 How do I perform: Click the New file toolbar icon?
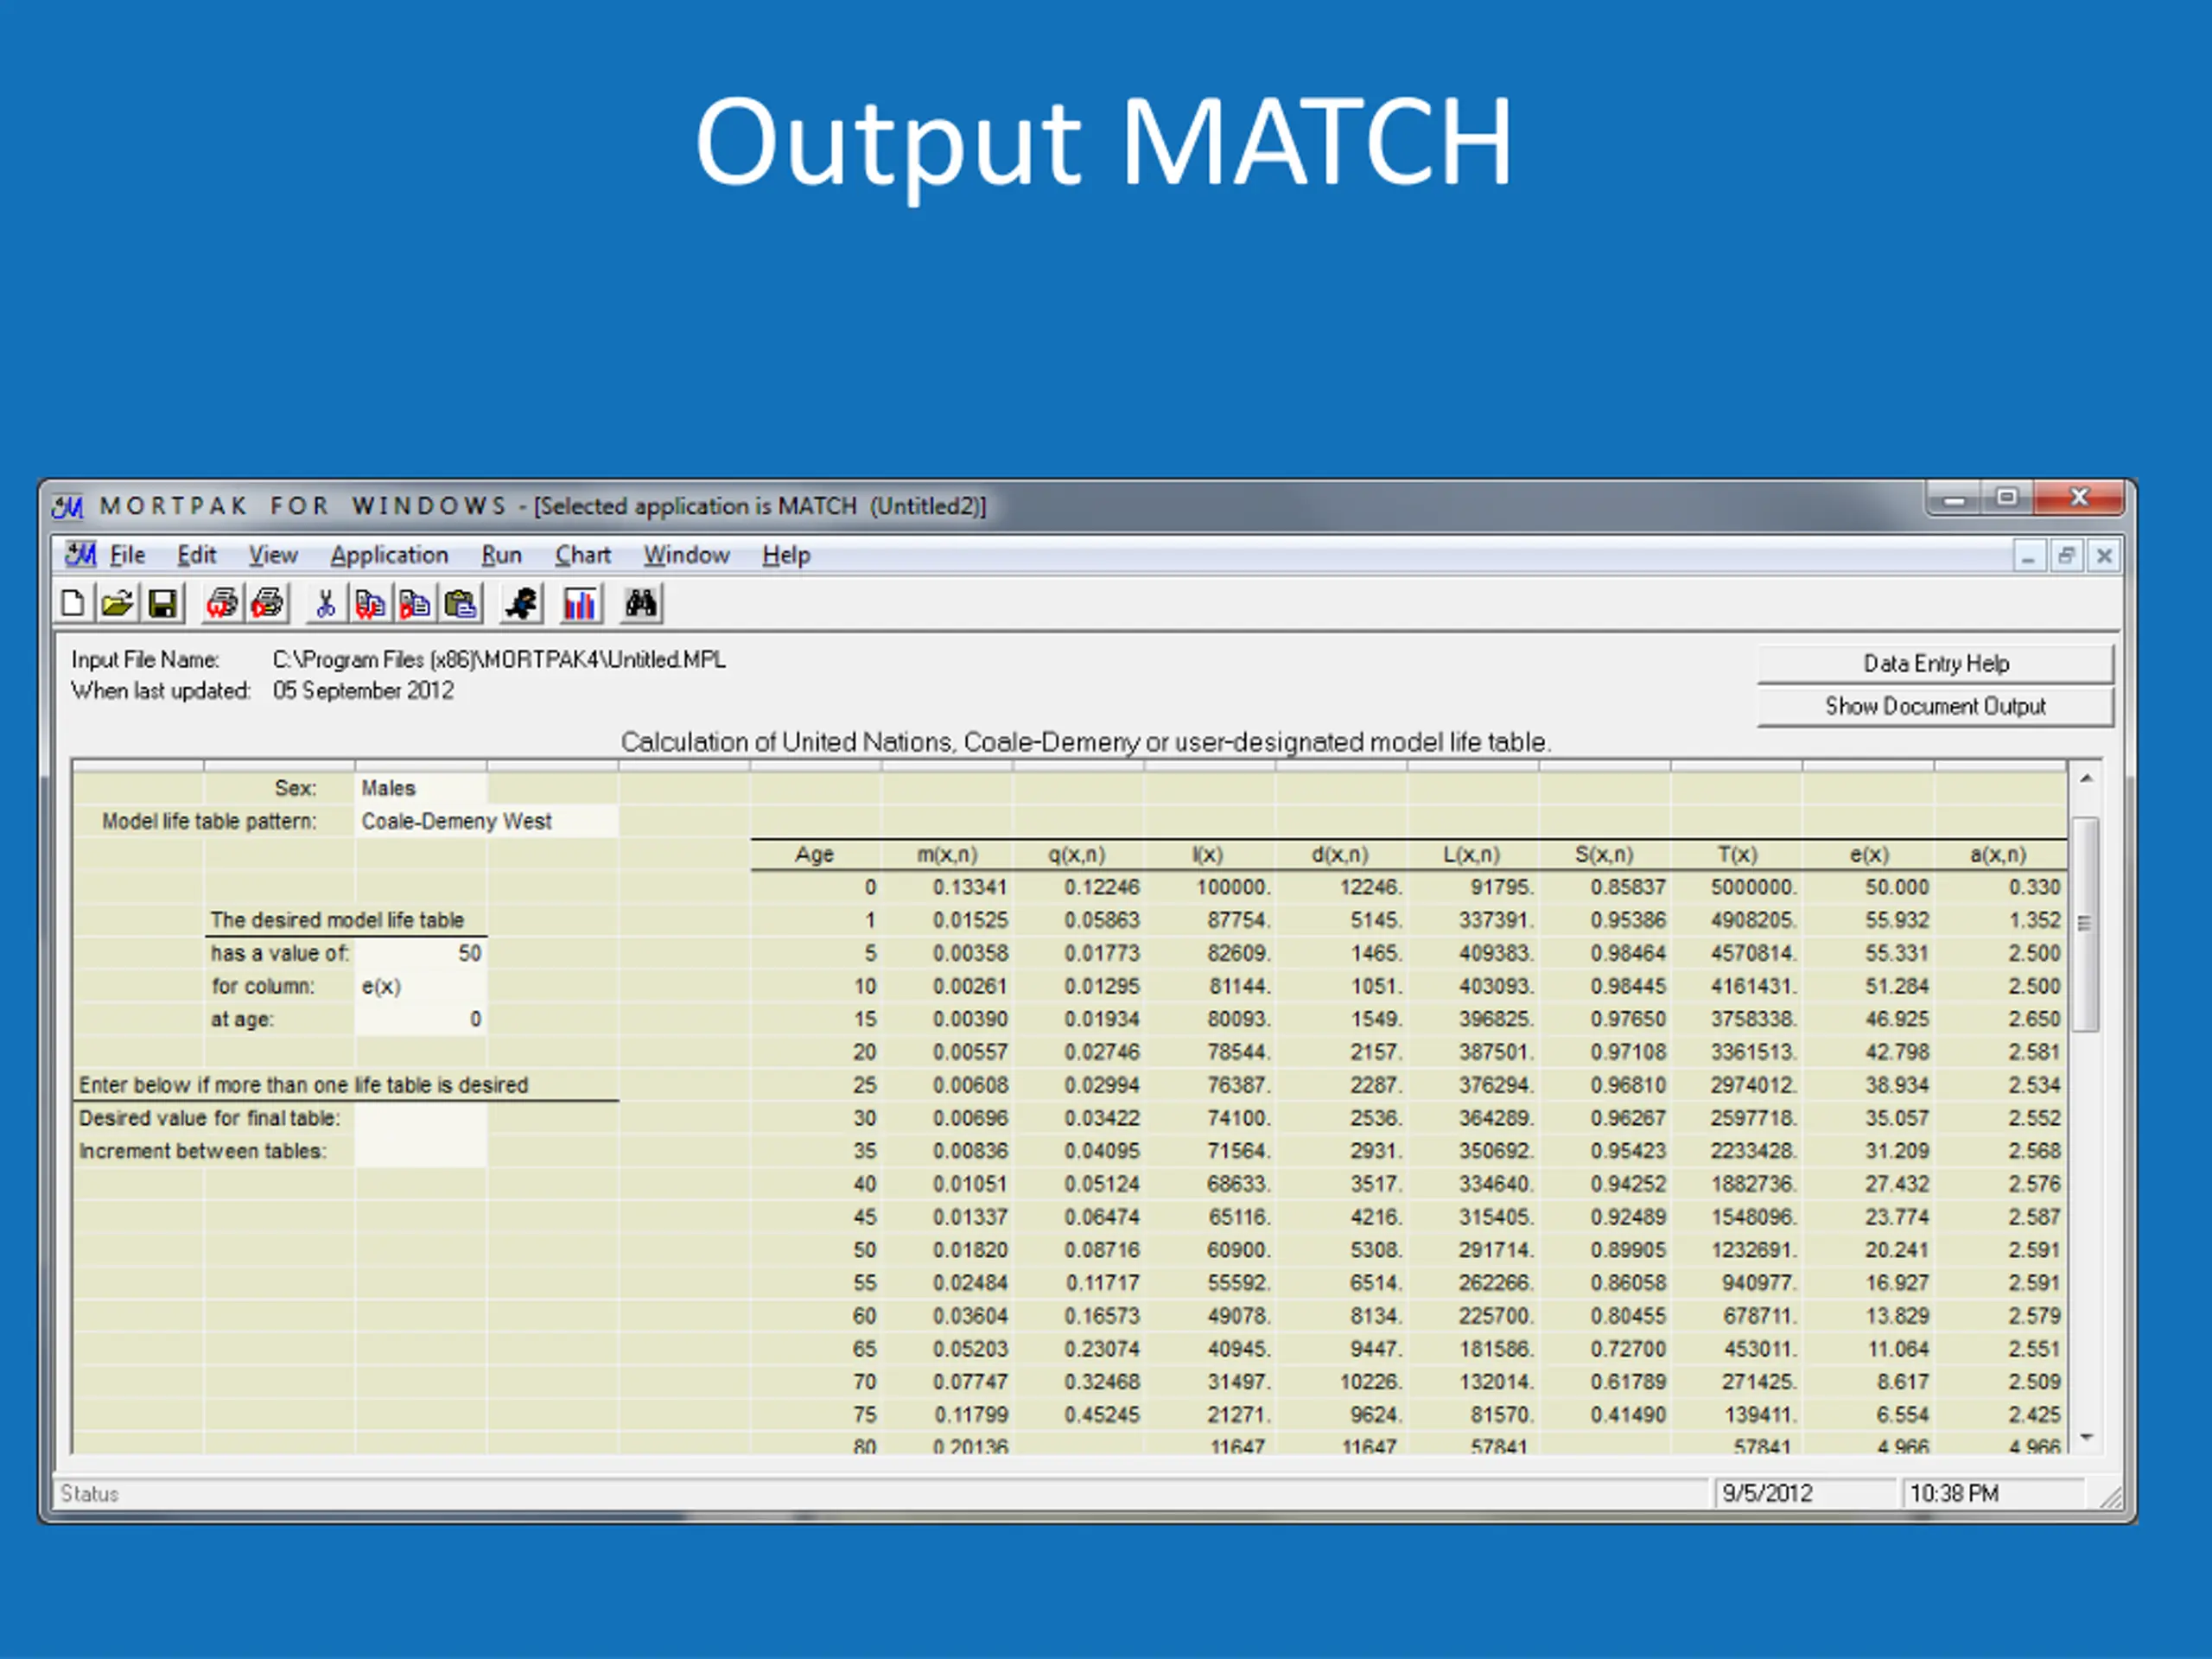click(73, 604)
